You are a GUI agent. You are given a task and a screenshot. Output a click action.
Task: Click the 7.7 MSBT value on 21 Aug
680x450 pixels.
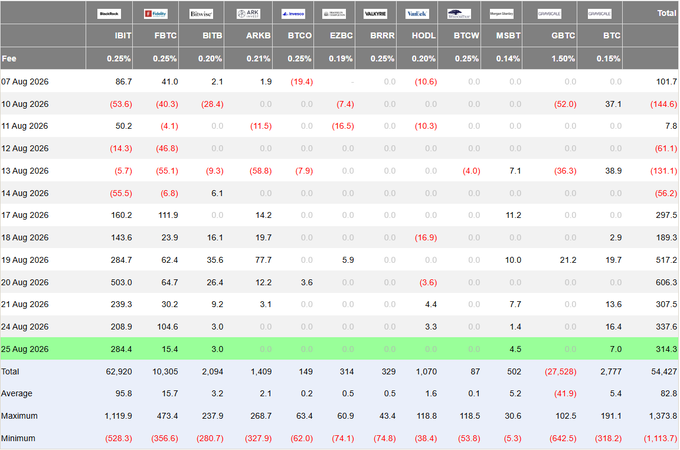515,304
